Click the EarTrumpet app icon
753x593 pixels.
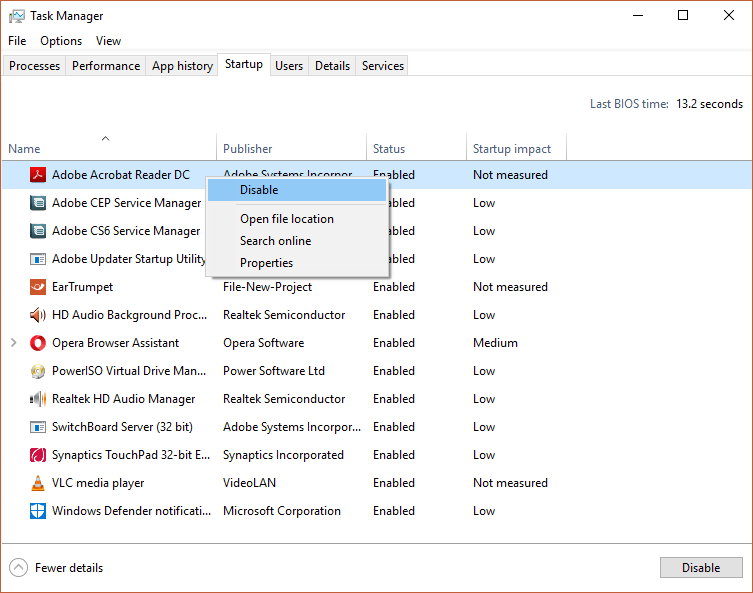click(38, 287)
